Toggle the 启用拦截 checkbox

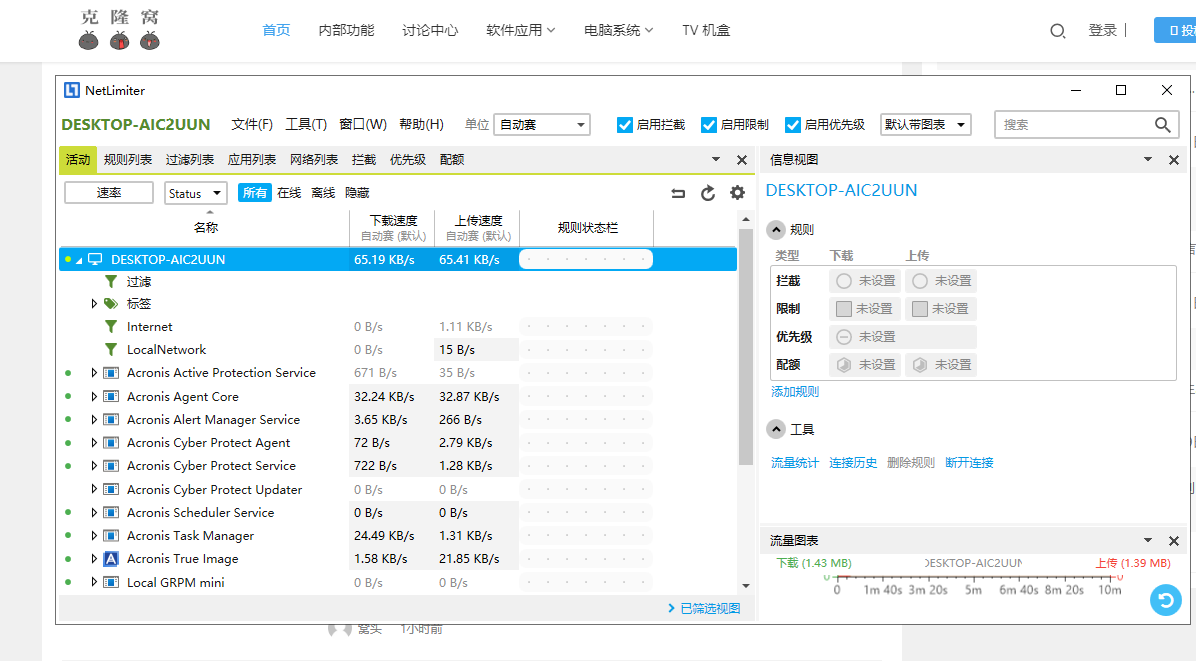(625, 125)
